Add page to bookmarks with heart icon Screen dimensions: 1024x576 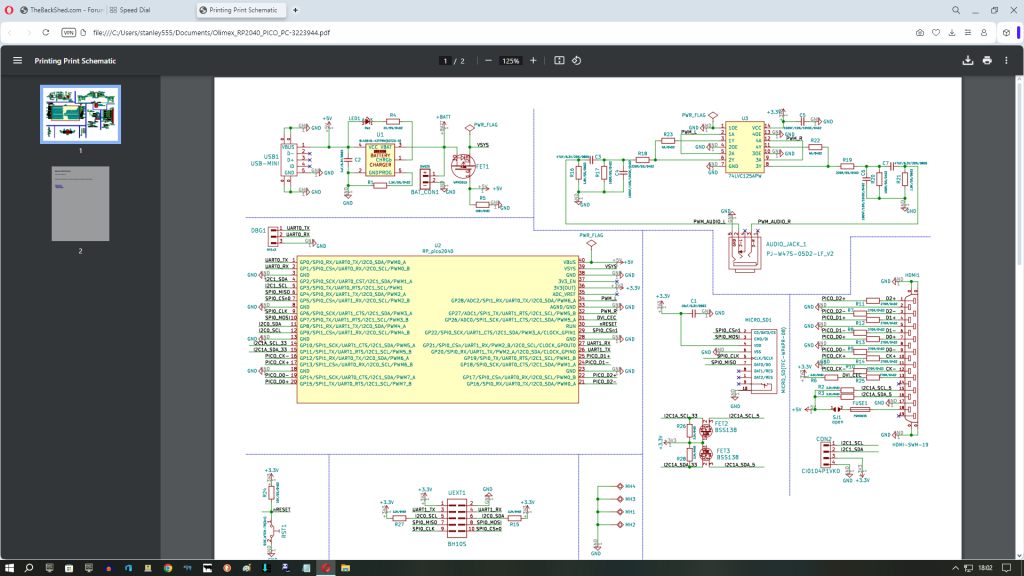(934, 32)
